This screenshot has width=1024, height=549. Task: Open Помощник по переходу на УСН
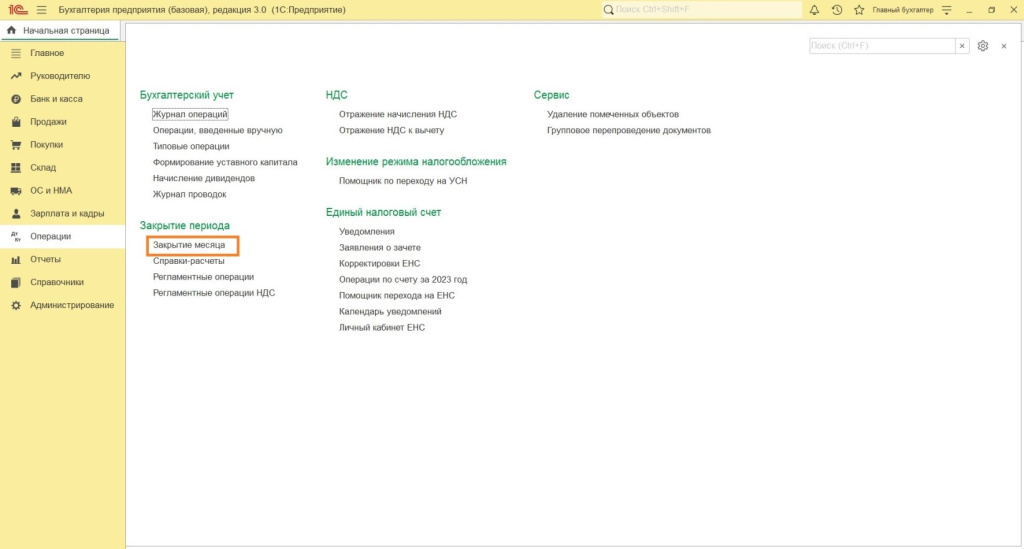[403, 181]
